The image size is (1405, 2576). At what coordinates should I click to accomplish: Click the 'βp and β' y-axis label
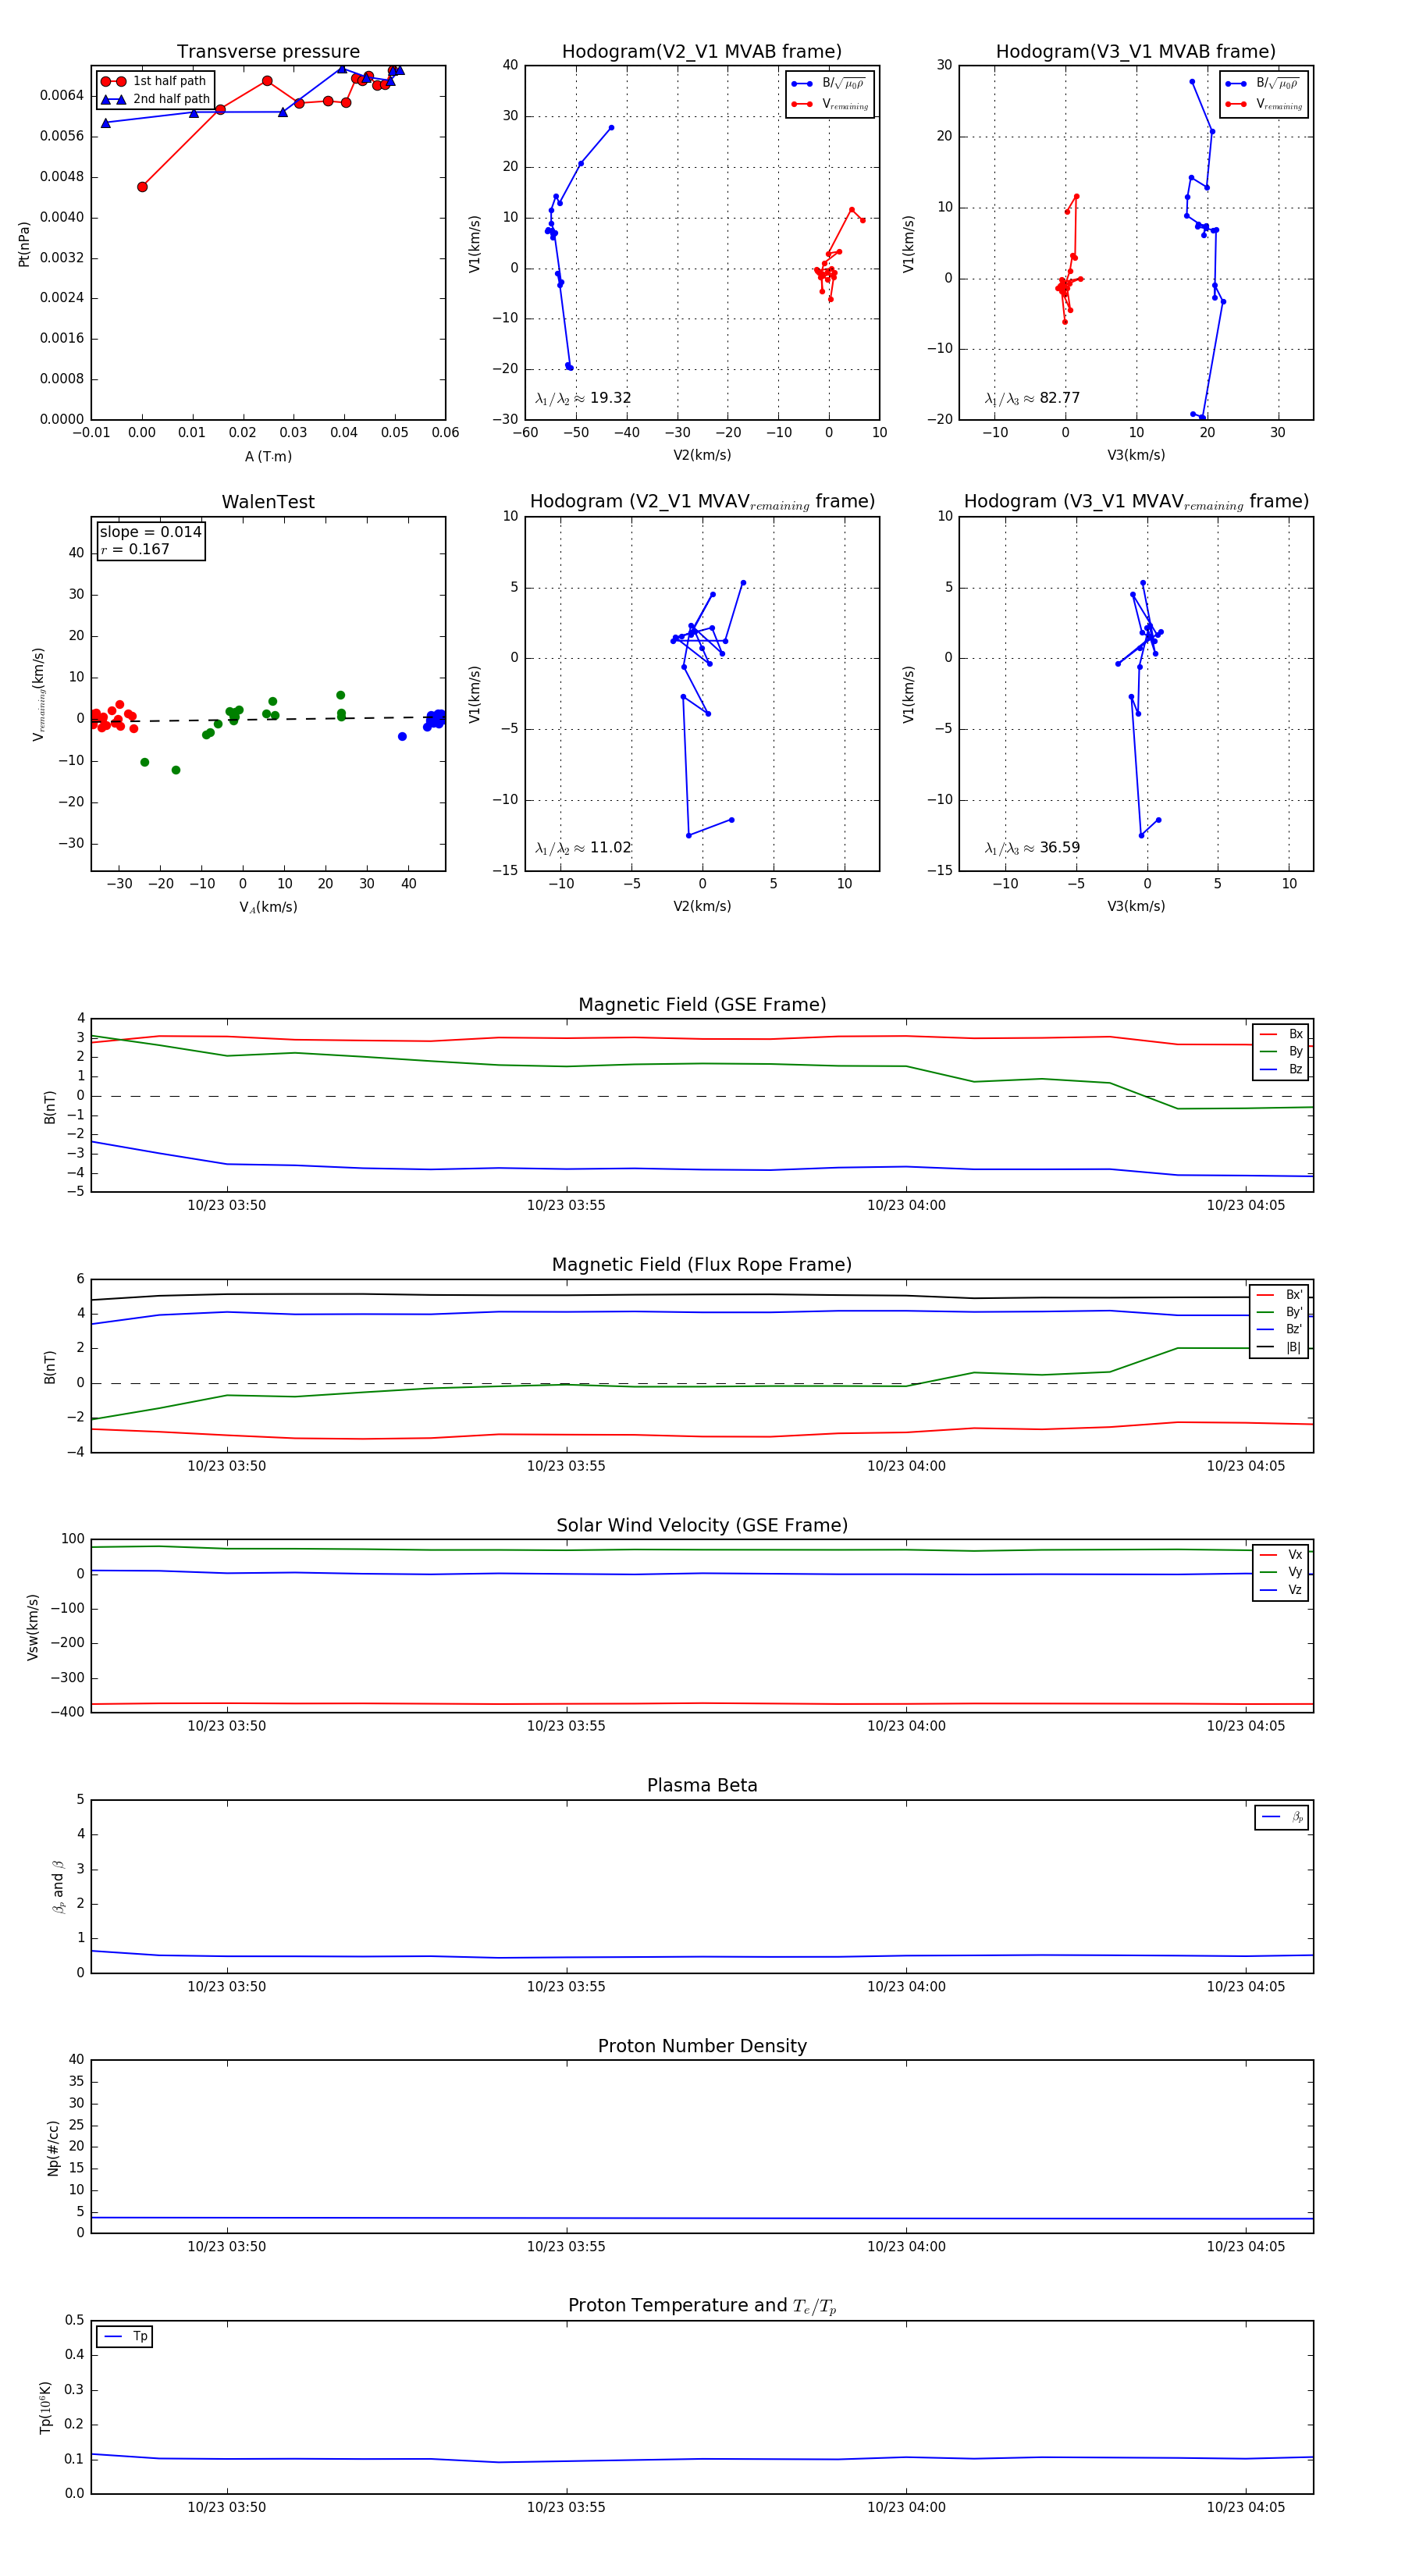58,1887
